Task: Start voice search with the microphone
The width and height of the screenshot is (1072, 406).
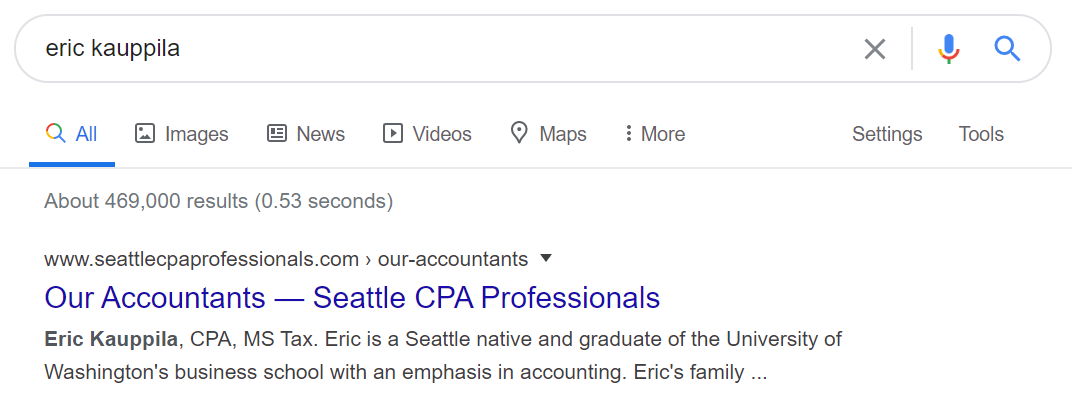Action: (949, 49)
